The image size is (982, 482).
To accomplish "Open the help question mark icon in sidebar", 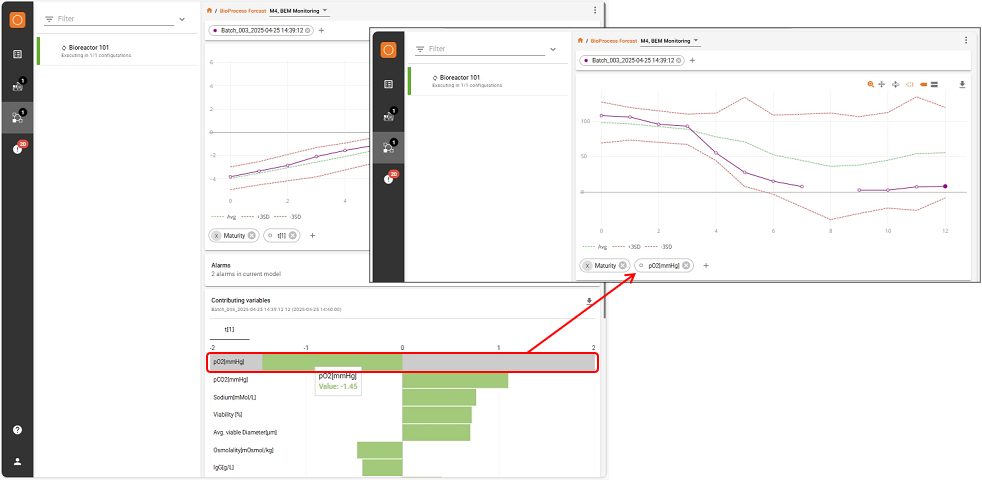I will (17, 429).
